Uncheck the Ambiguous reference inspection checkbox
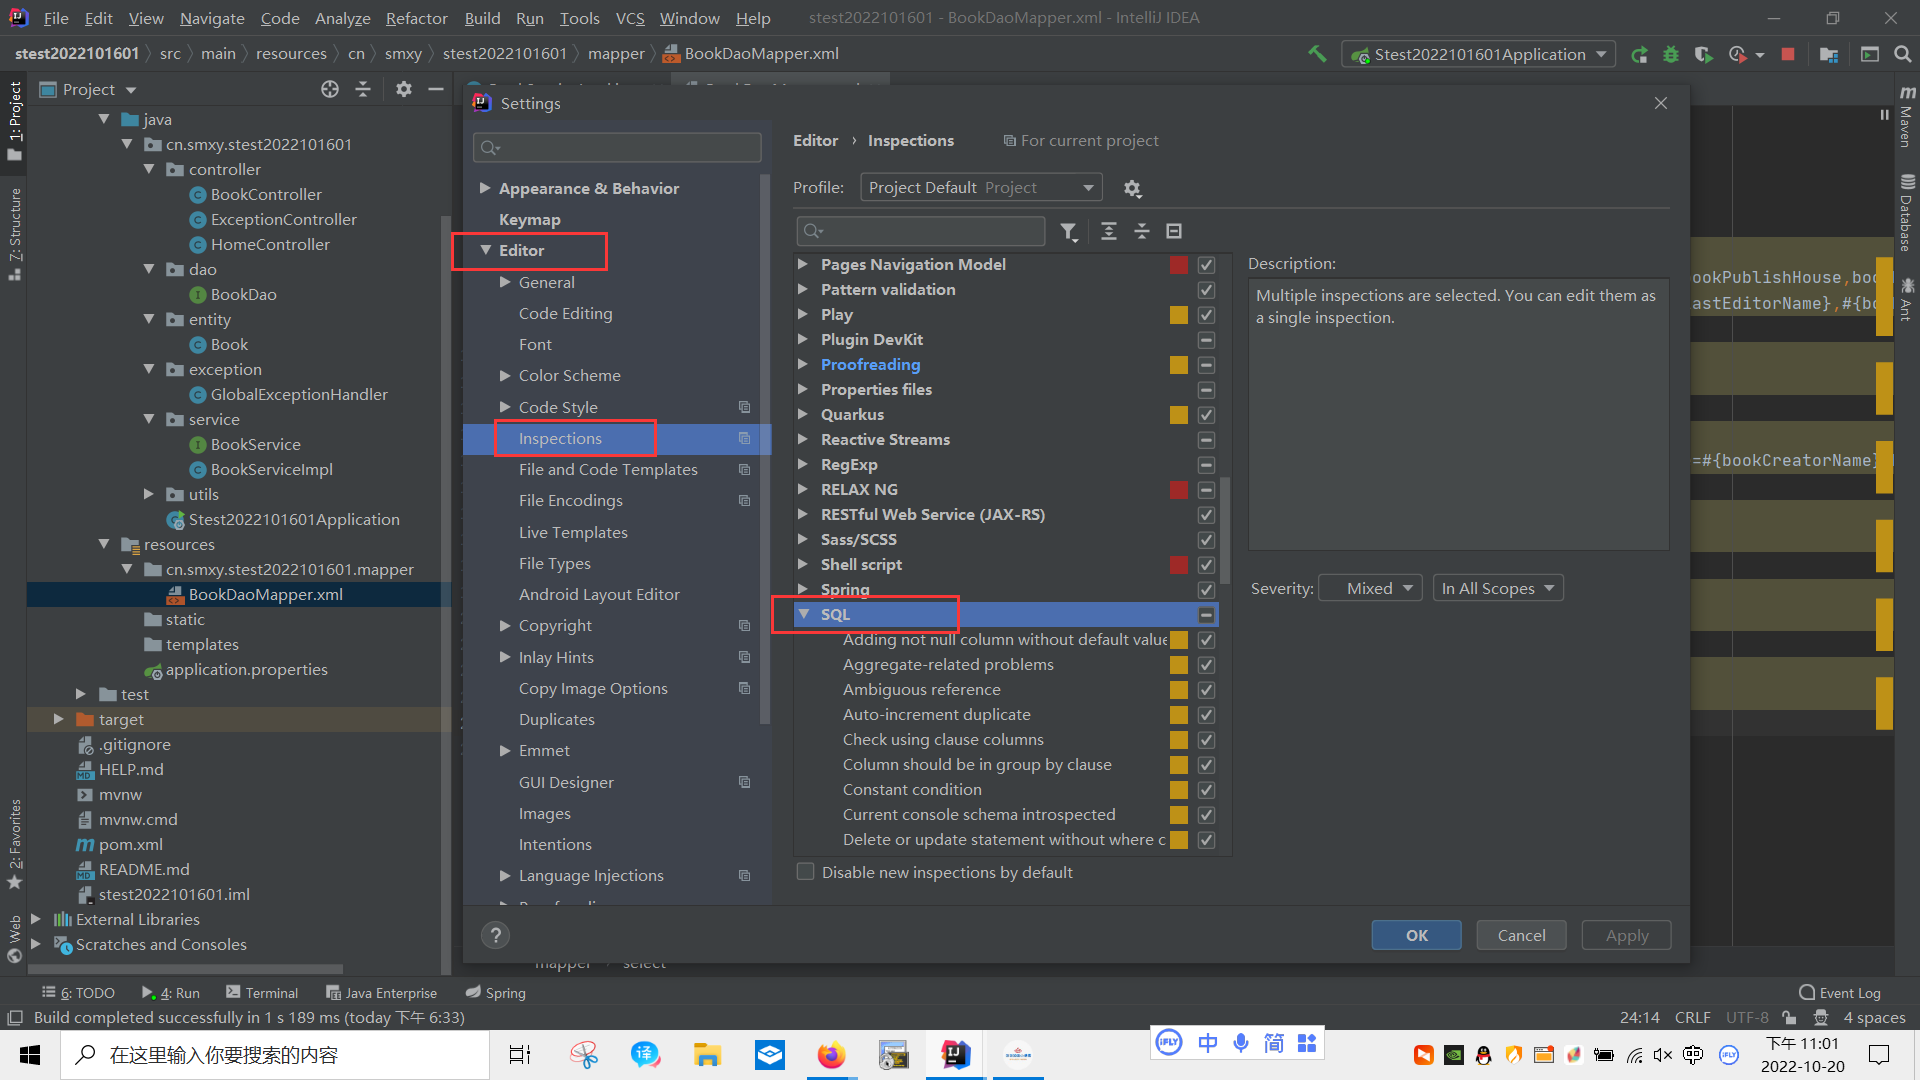Screen dimensions: 1920x1080 pos(1206,690)
